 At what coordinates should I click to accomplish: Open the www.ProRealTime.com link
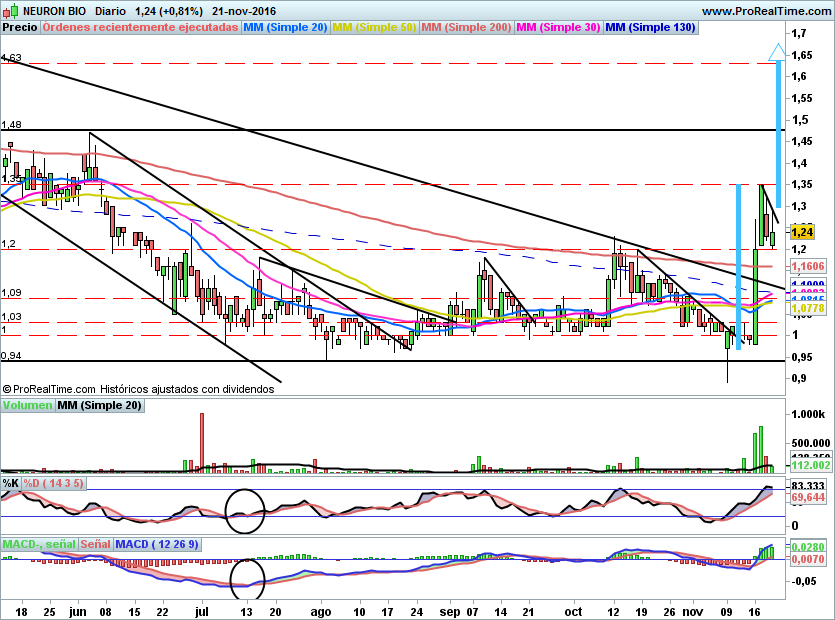(x=766, y=10)
